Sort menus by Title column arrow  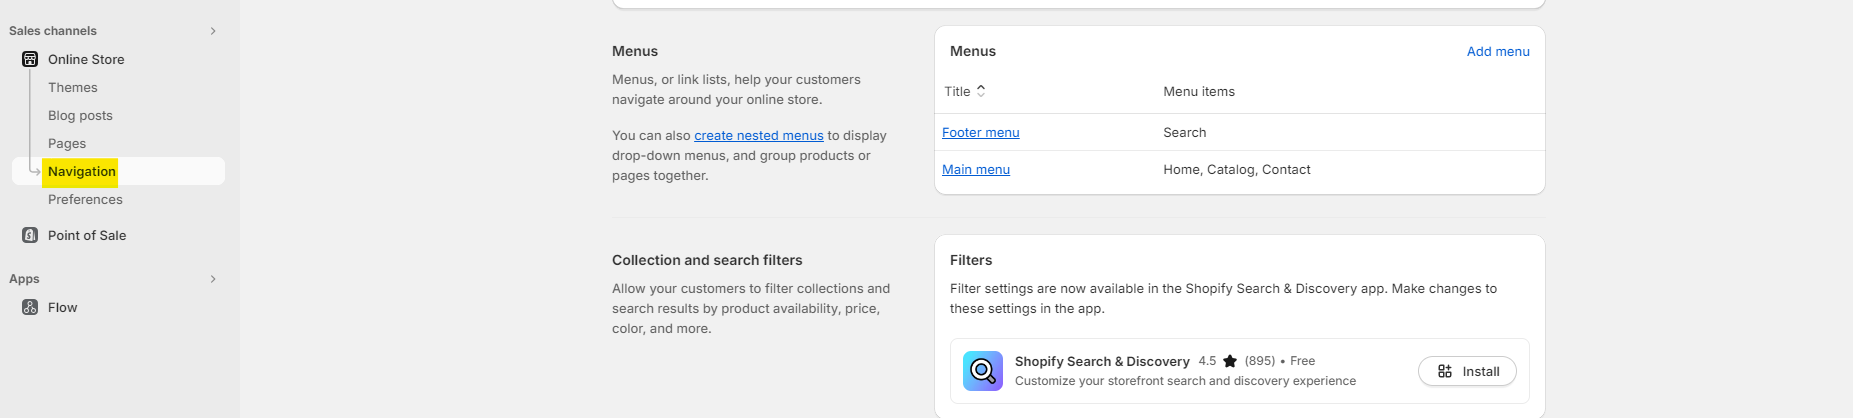coord(981,91)
